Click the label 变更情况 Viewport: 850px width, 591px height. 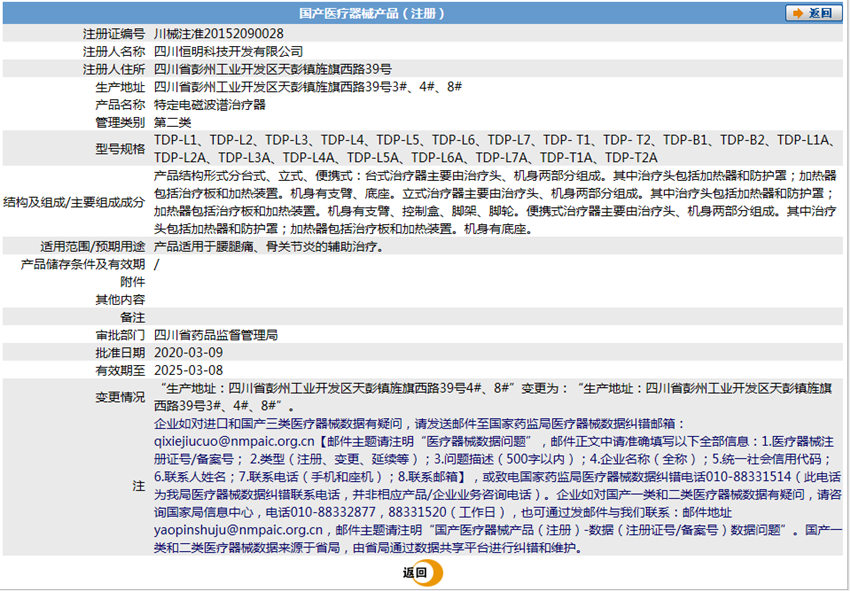[x=120, y=397]
